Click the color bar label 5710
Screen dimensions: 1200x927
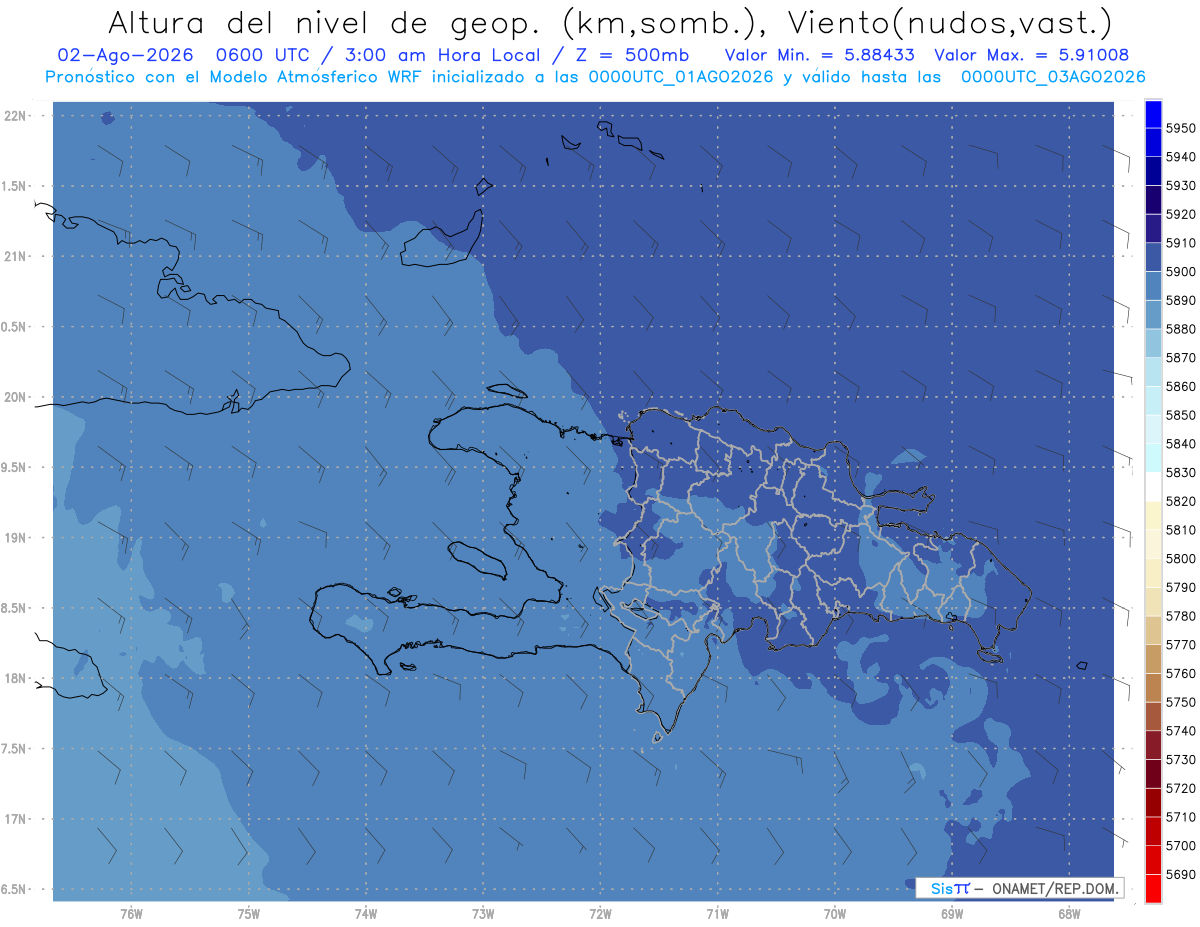[x=1181, y=817]
